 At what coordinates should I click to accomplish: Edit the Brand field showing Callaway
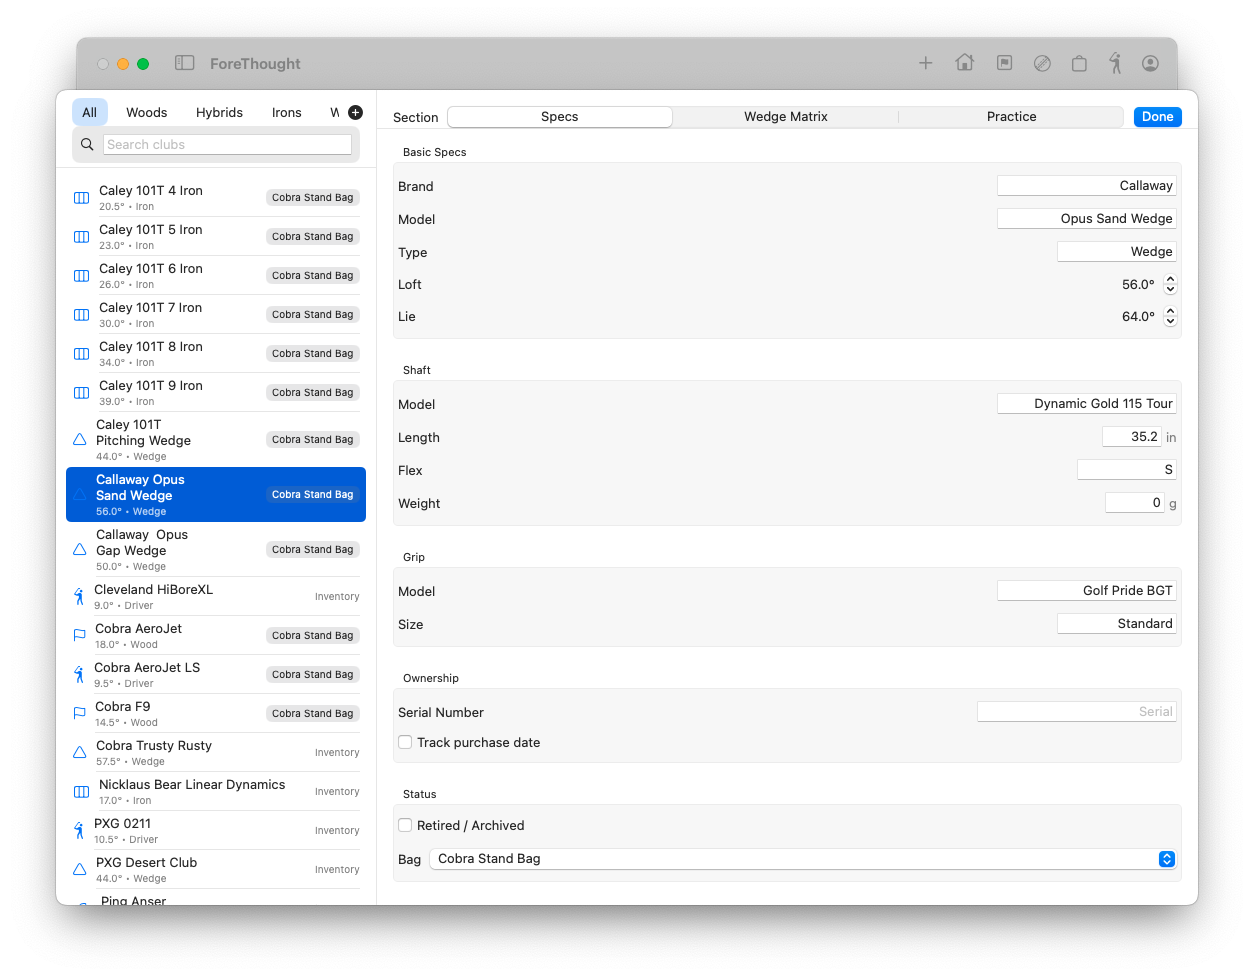click(1087, 186)
